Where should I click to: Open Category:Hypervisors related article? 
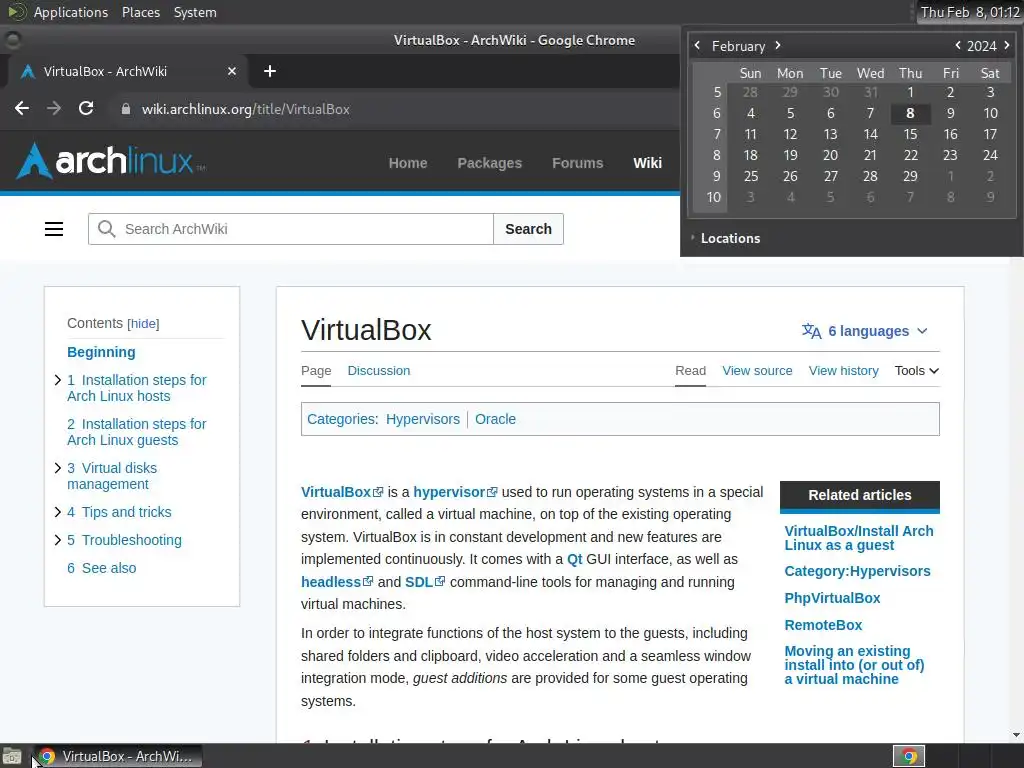(x=857, y=571)
